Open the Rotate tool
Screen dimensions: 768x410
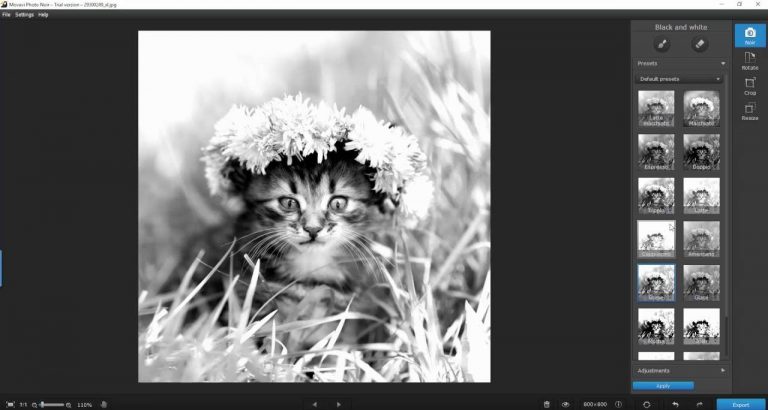(x=750, y=61)
